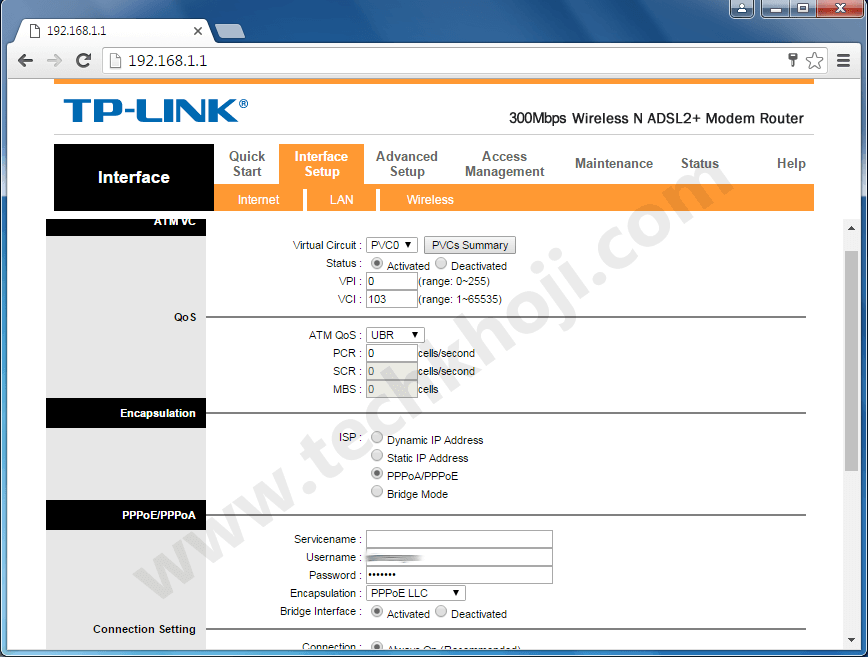Screen dimensions: 868x657
Task: Click the browser forward arrow
Action: click(x=54, y=60)
